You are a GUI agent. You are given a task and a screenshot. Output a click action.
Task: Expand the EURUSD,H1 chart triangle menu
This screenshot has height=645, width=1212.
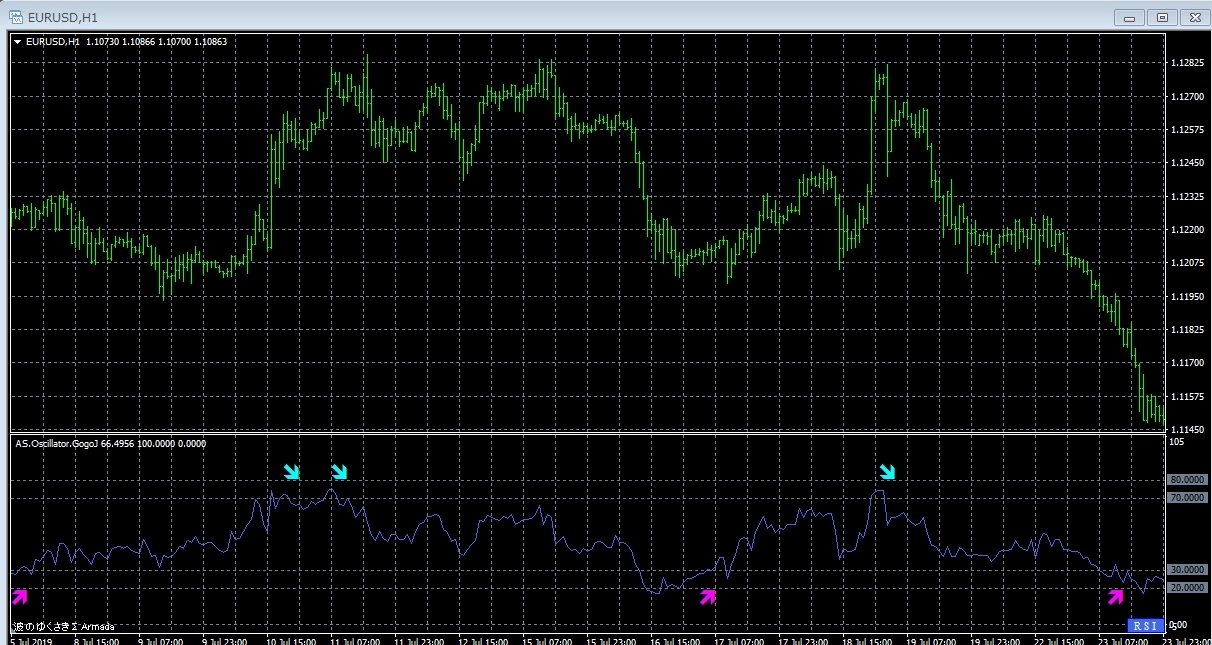click(17, 42)
